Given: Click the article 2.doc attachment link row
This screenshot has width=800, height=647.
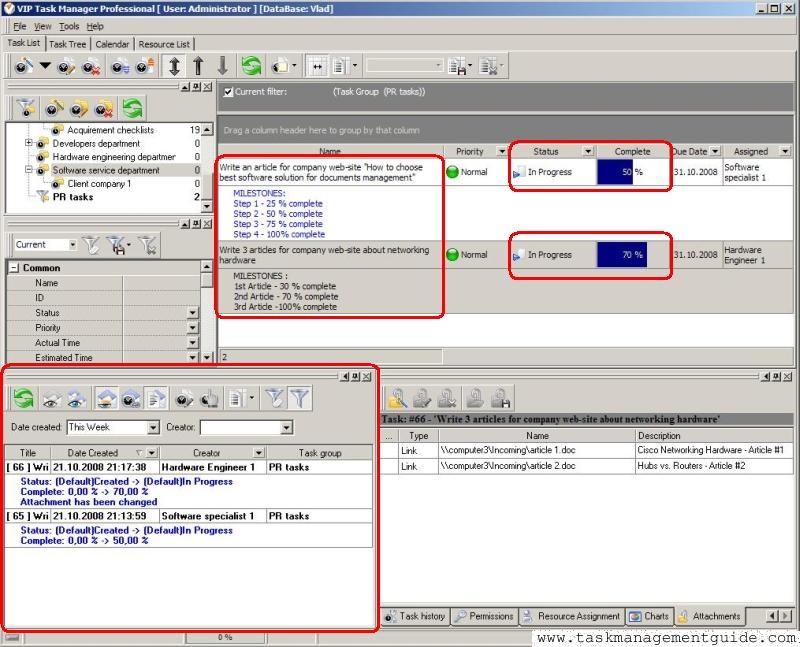Looking at the screenshot, I should tap(587, 466).
